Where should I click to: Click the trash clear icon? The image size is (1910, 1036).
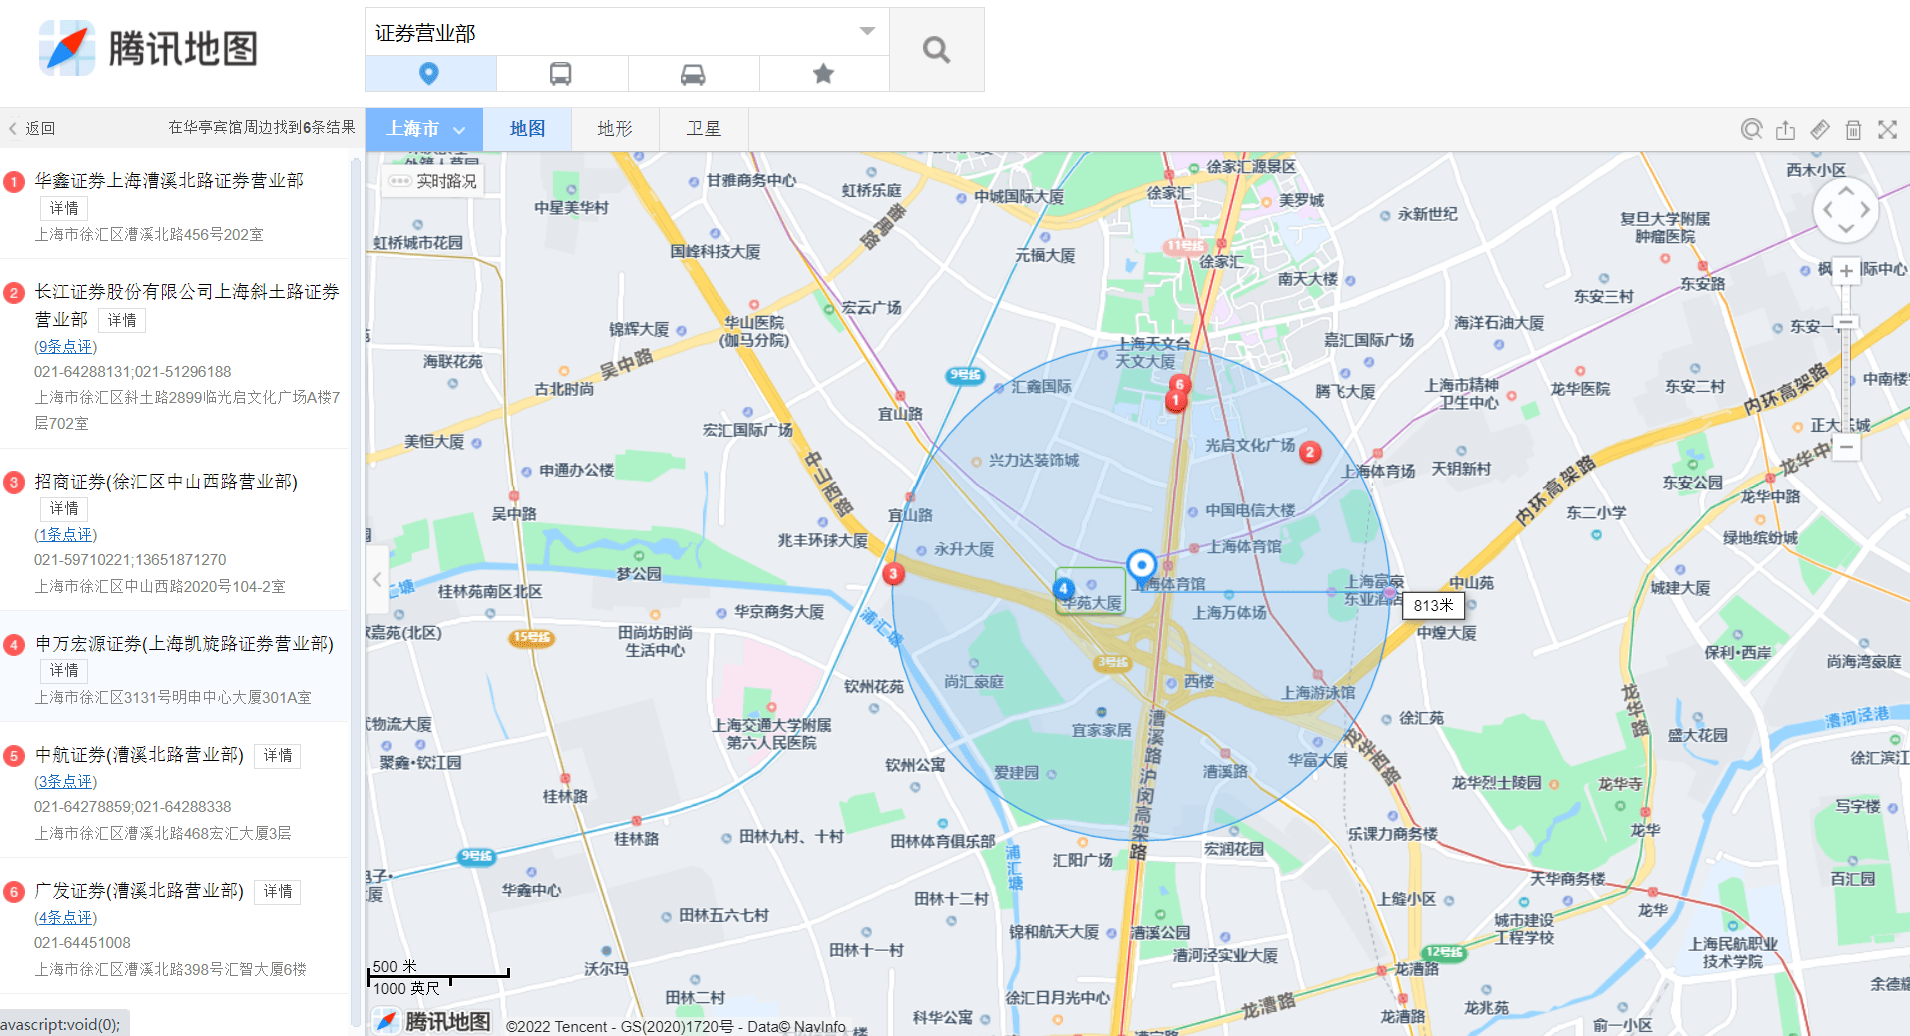1853,130
